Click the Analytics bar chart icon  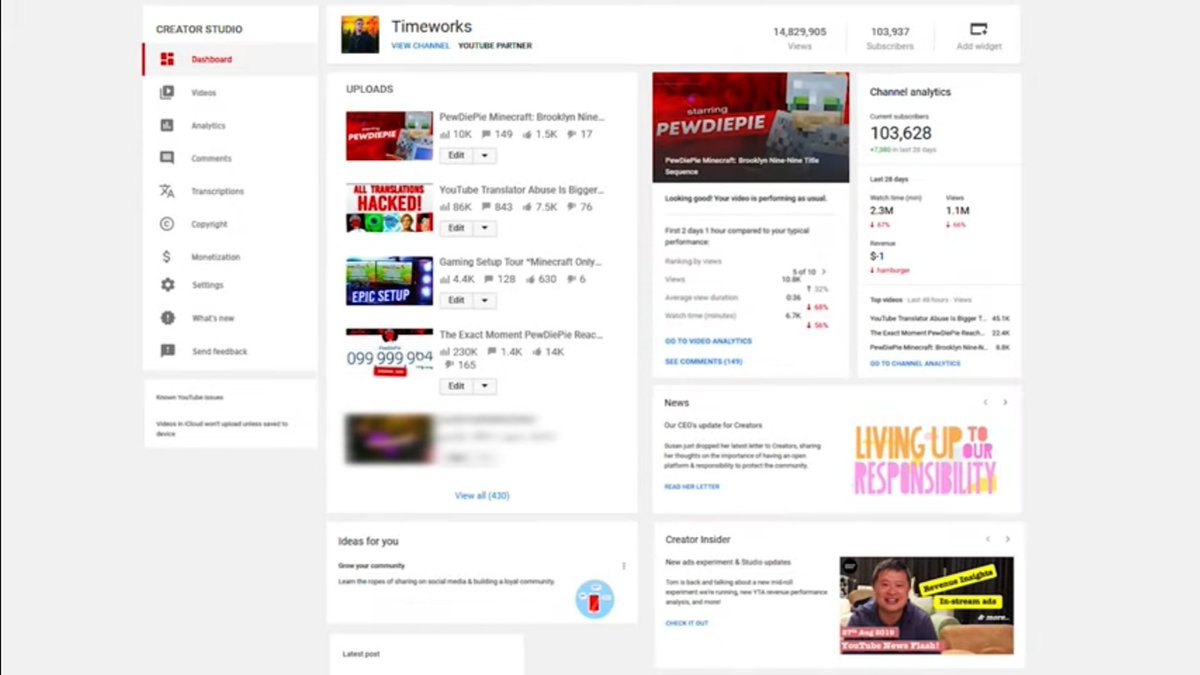167,125
